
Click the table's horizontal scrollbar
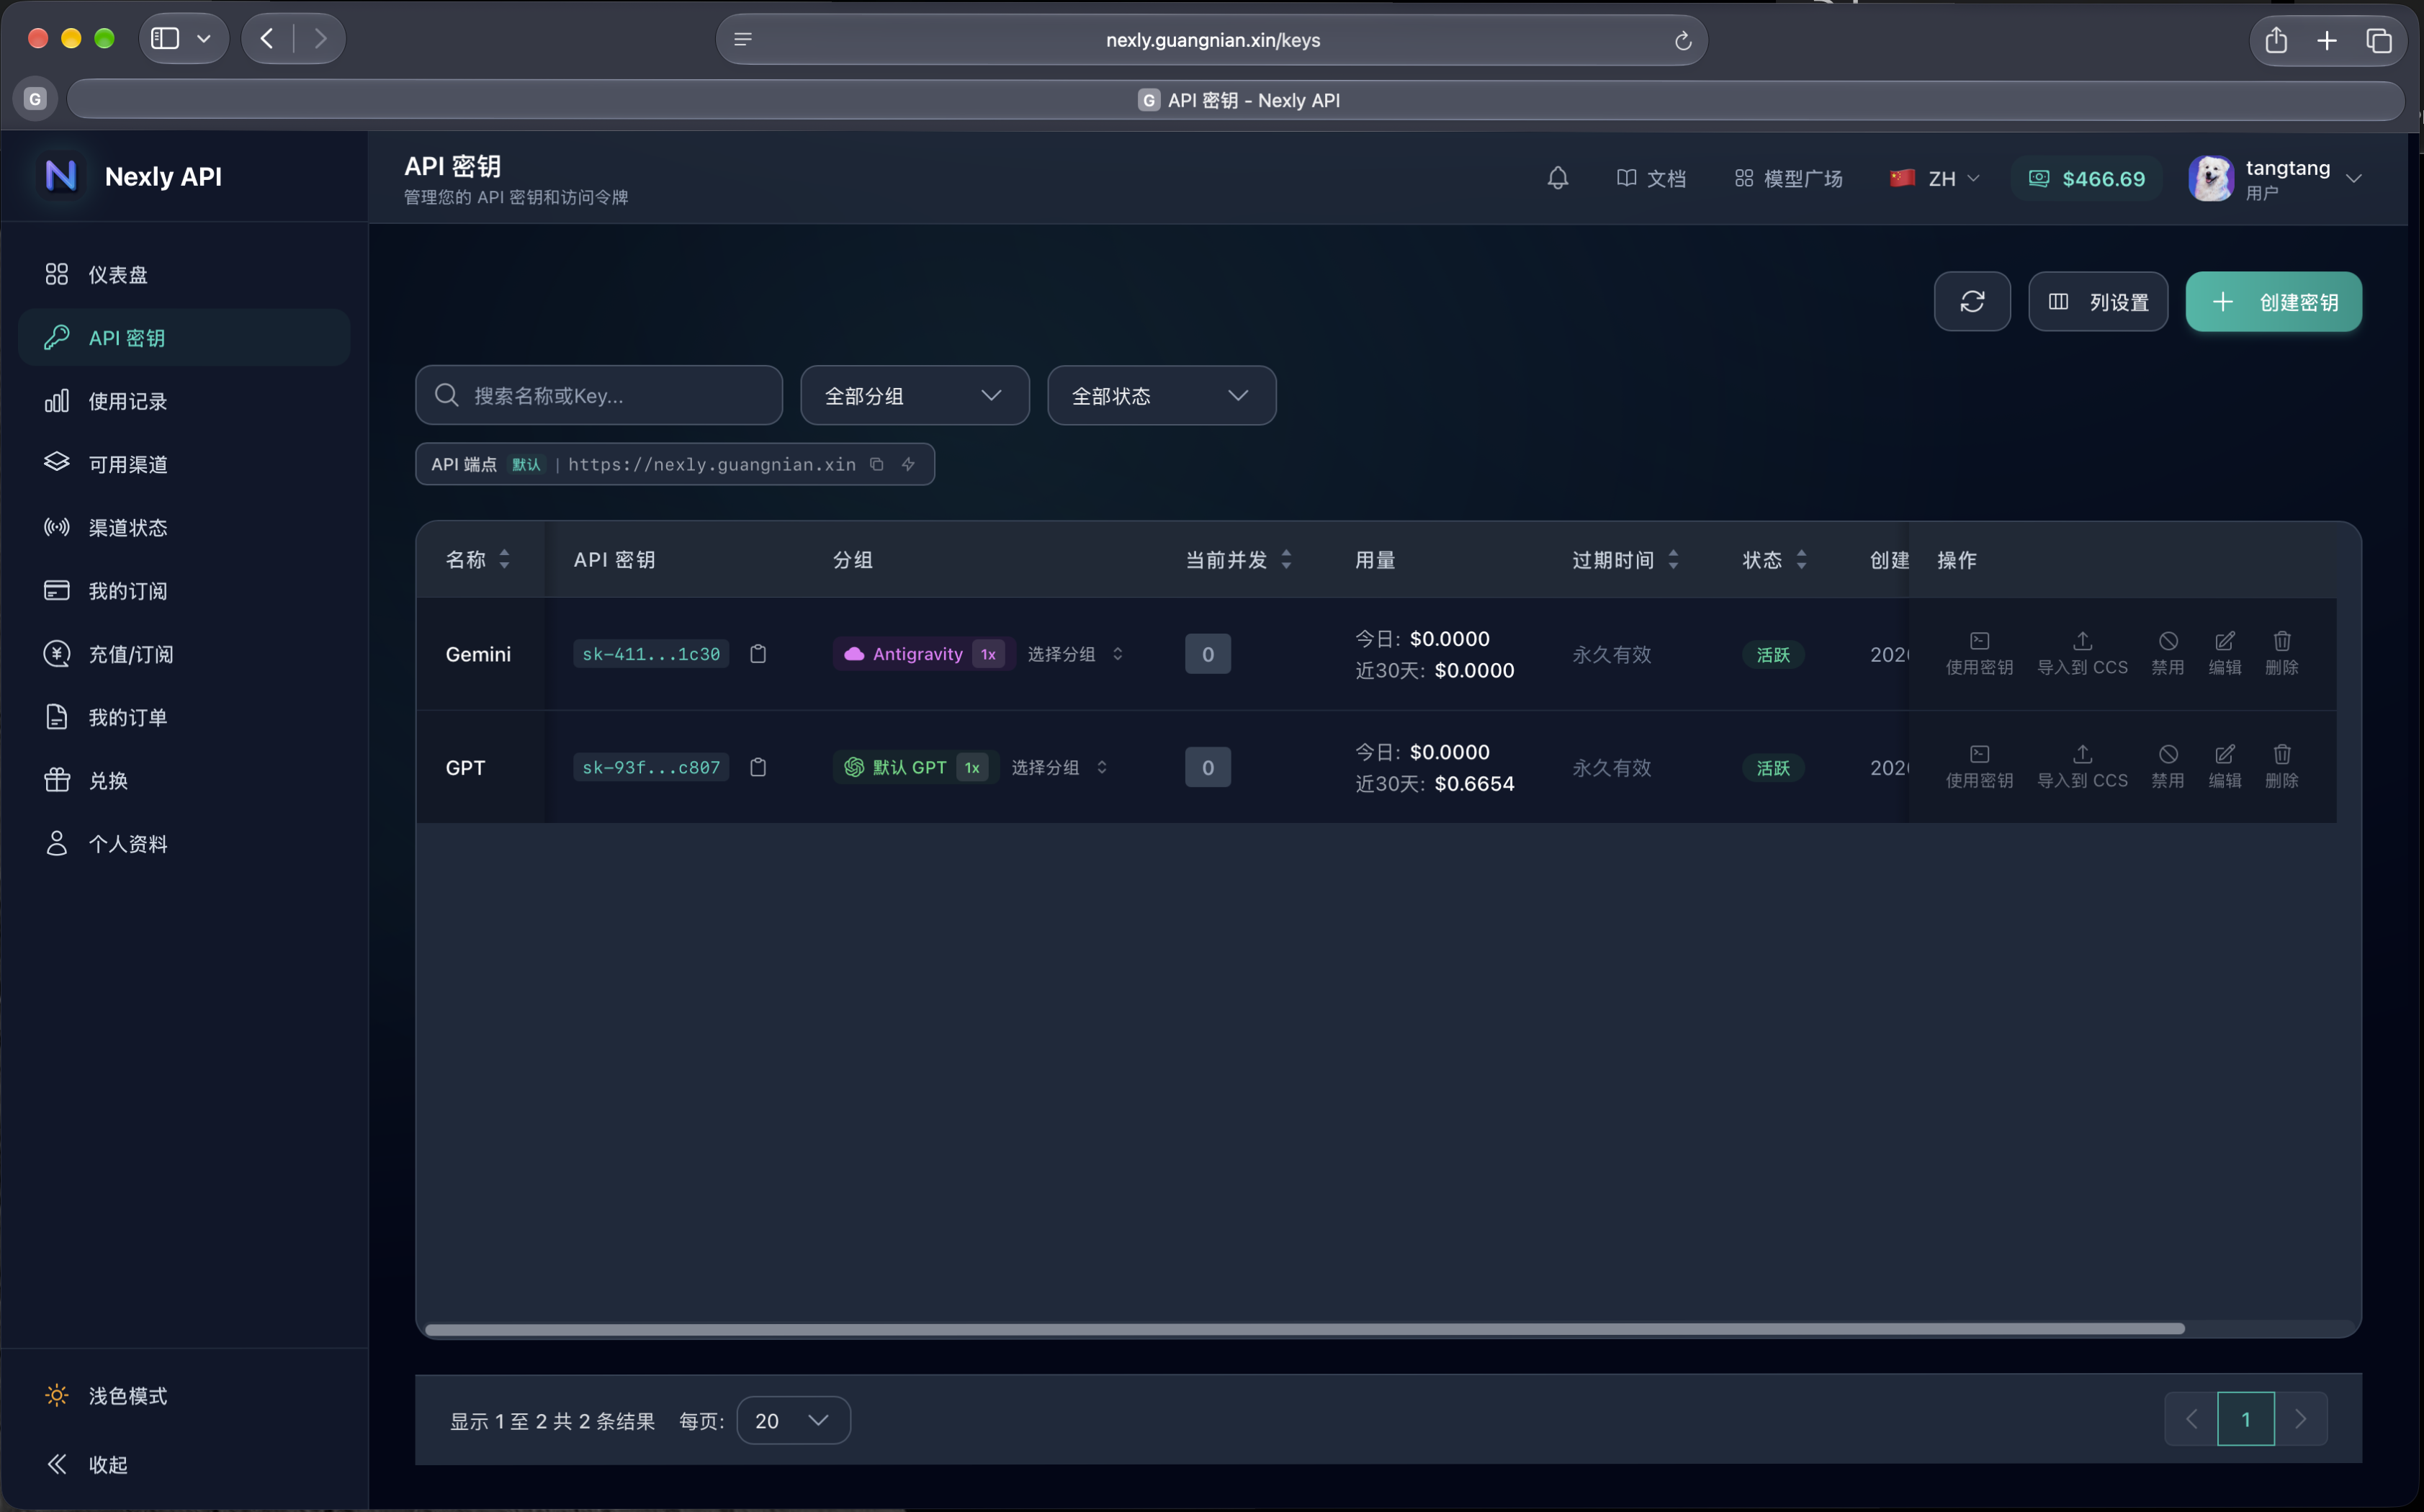[1304, 1328]
